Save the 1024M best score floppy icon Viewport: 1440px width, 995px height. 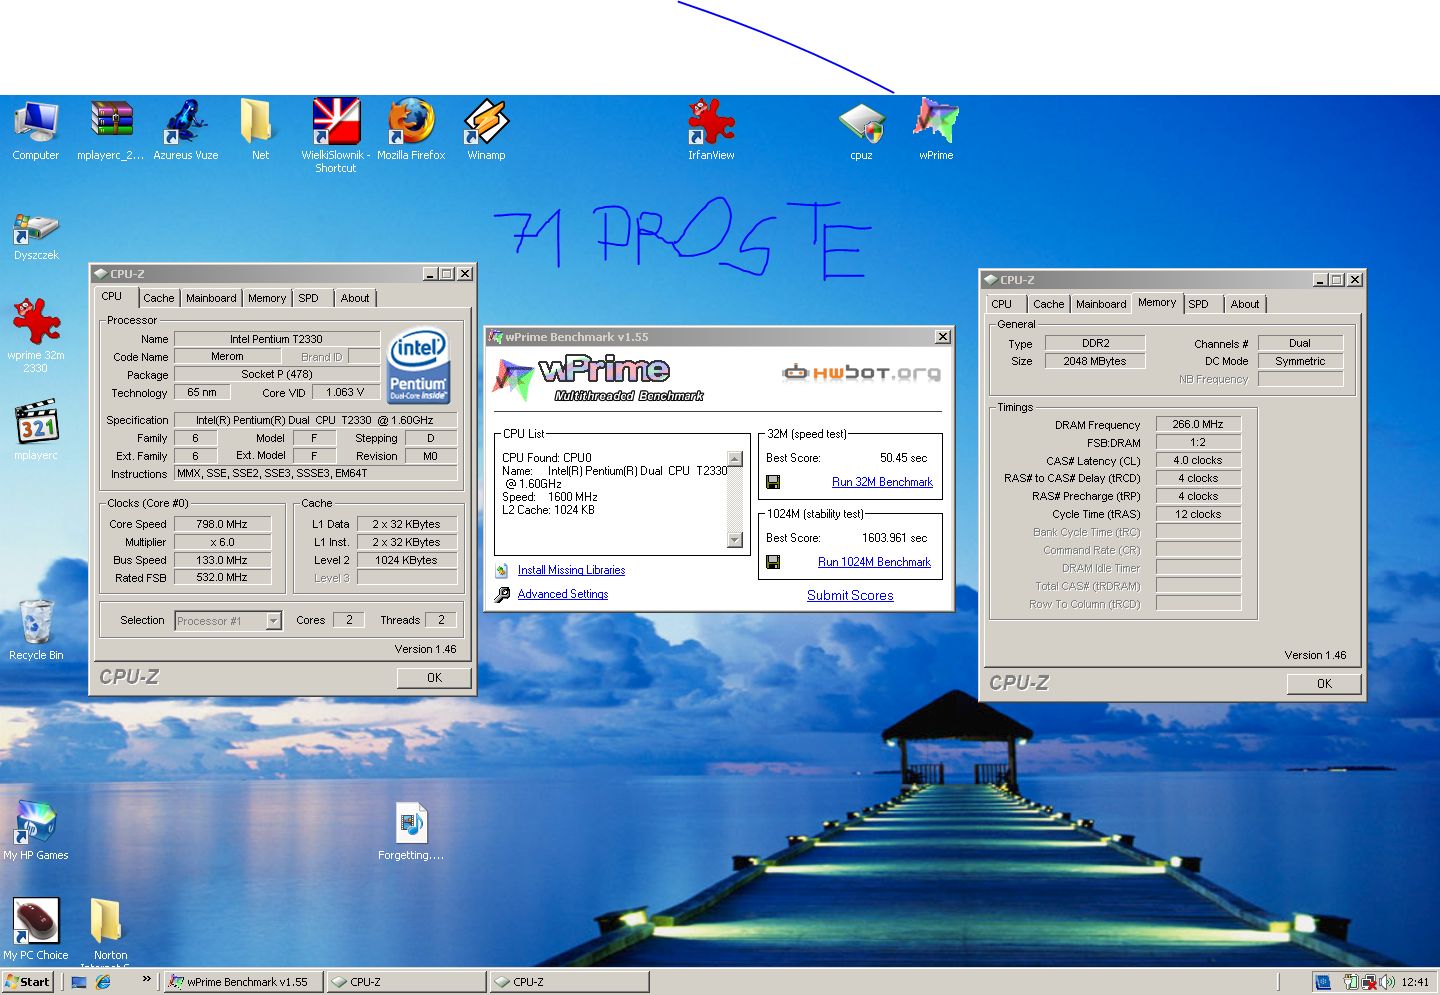[773, 562]
